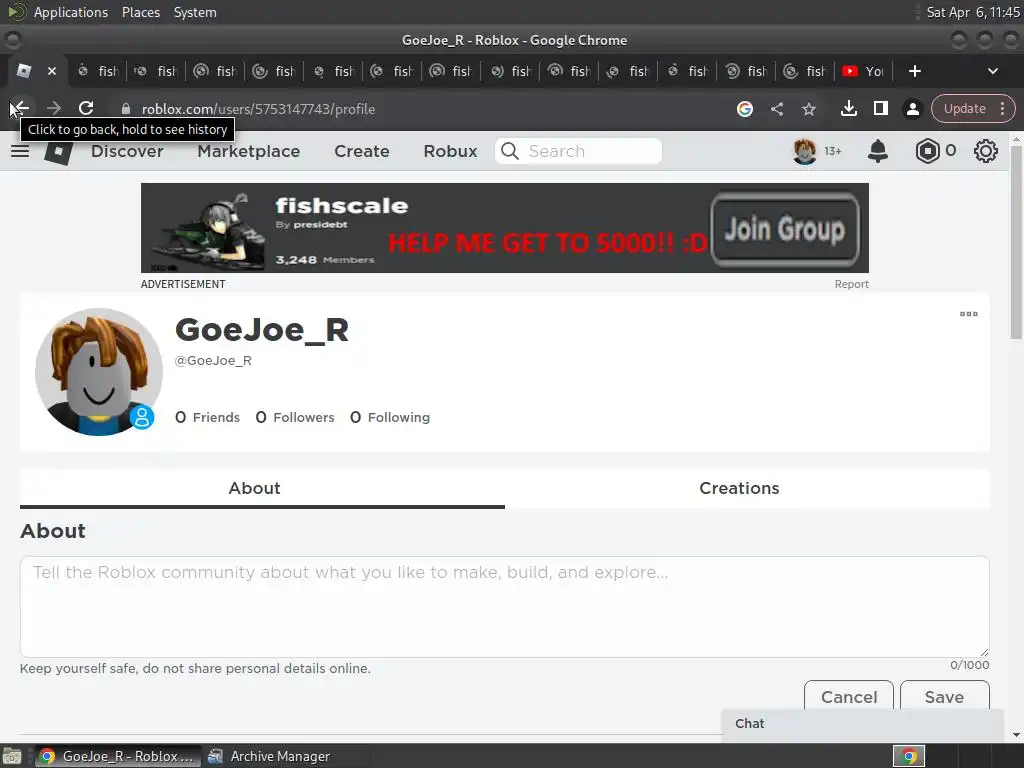Open the 0 Friends link

click(208, 417)
